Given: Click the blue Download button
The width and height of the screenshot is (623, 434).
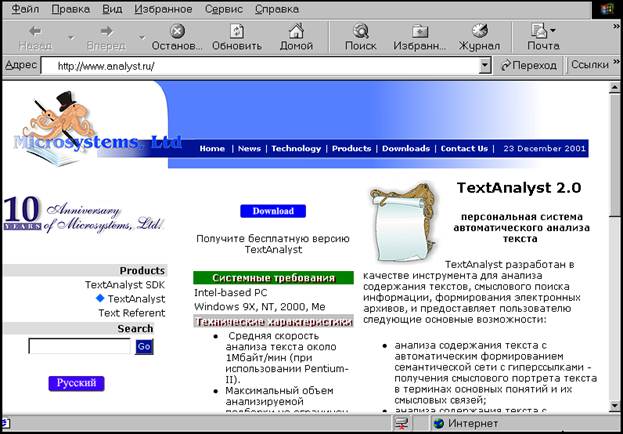Looking at the screenshot, I should 273,211.
